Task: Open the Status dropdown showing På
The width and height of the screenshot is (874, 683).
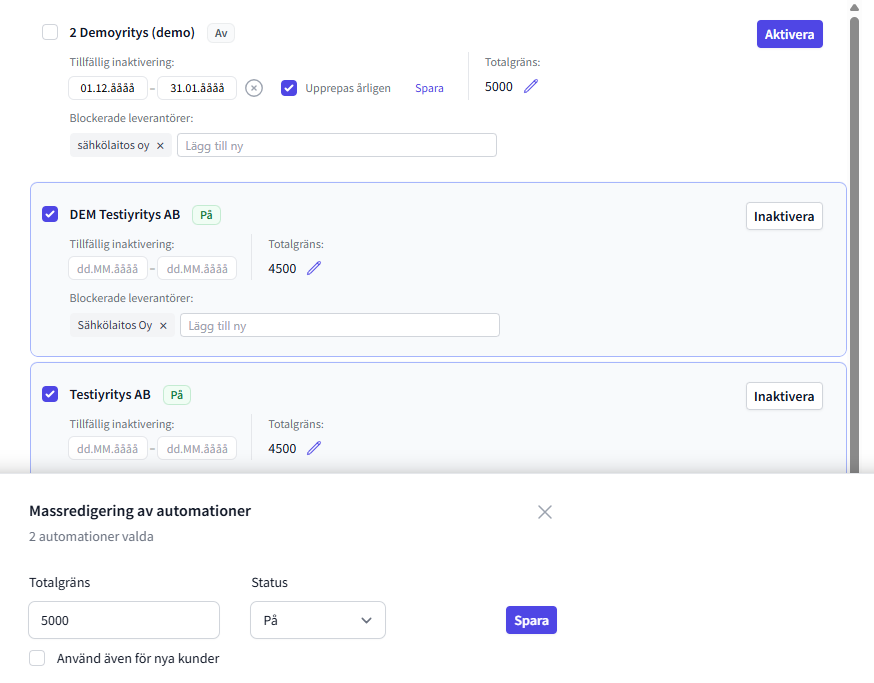Action: click(x=318, y=620)
